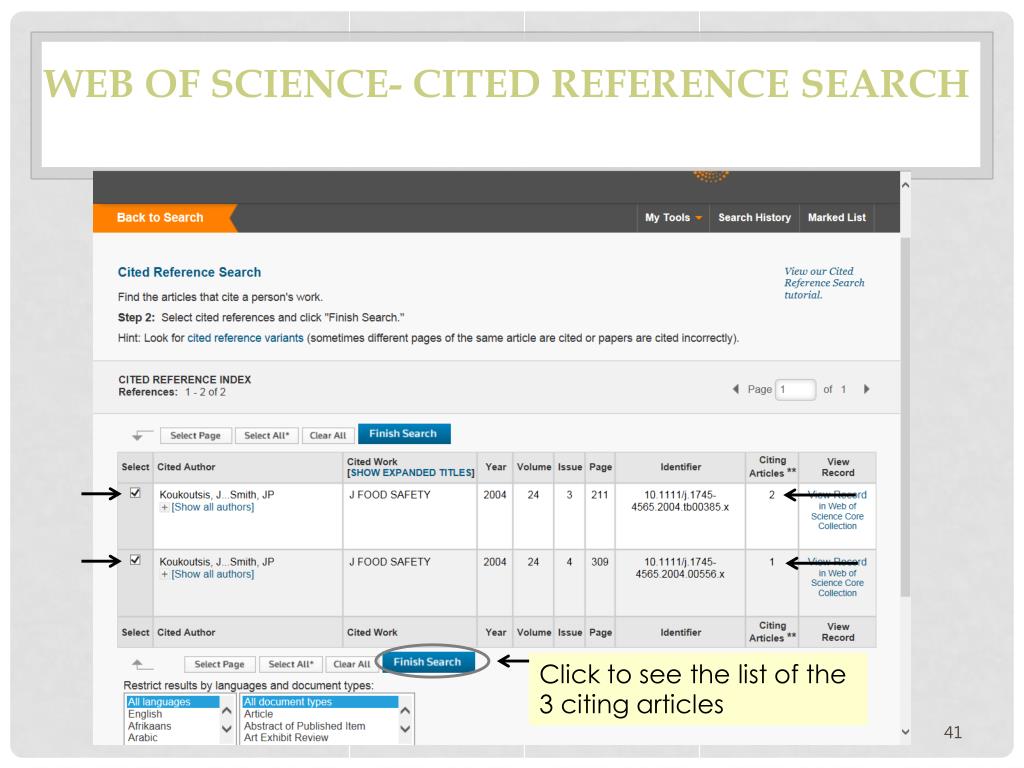Click the top Finish Search button

[404, 434]
